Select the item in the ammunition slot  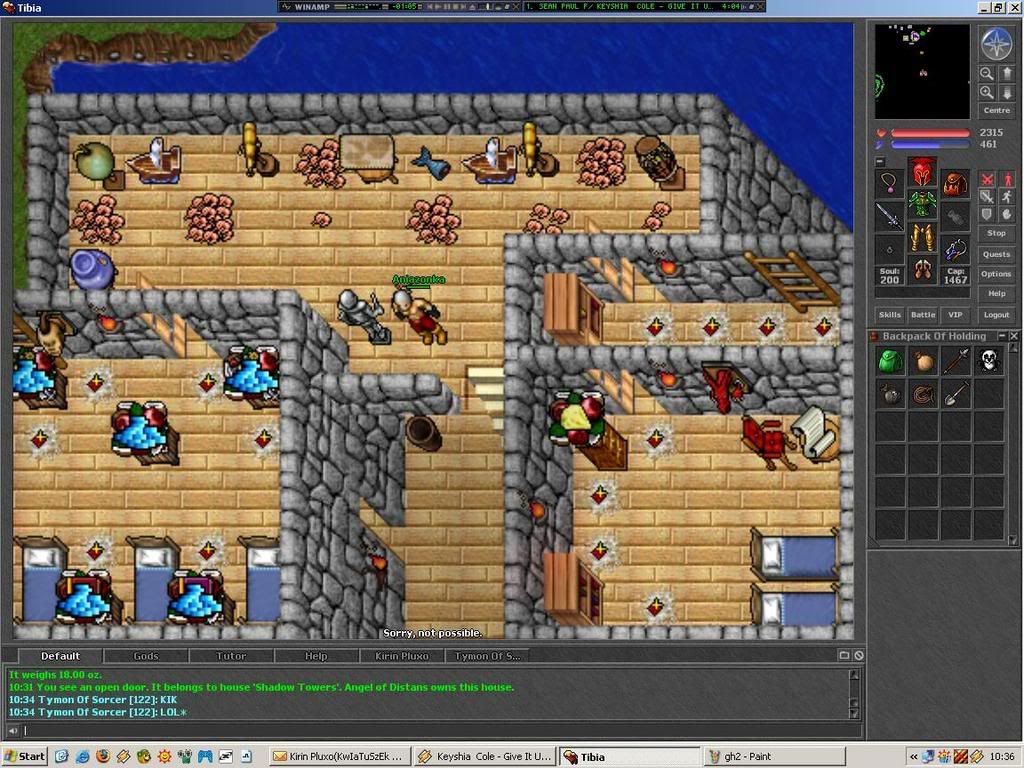(955, 249)
